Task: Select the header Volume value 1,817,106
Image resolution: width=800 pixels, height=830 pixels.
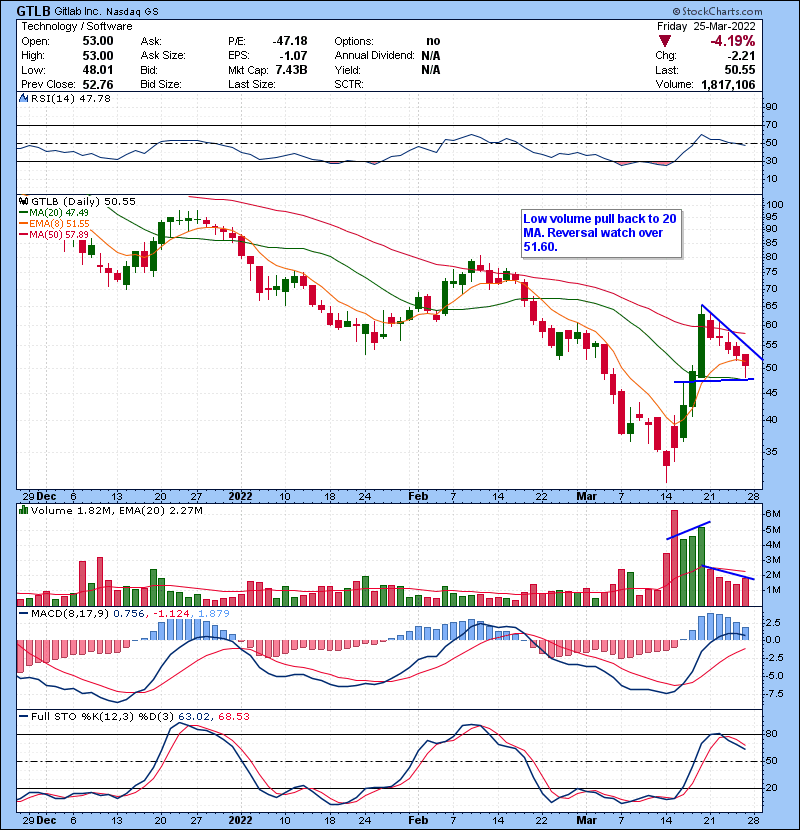Action: coord(729,84)
